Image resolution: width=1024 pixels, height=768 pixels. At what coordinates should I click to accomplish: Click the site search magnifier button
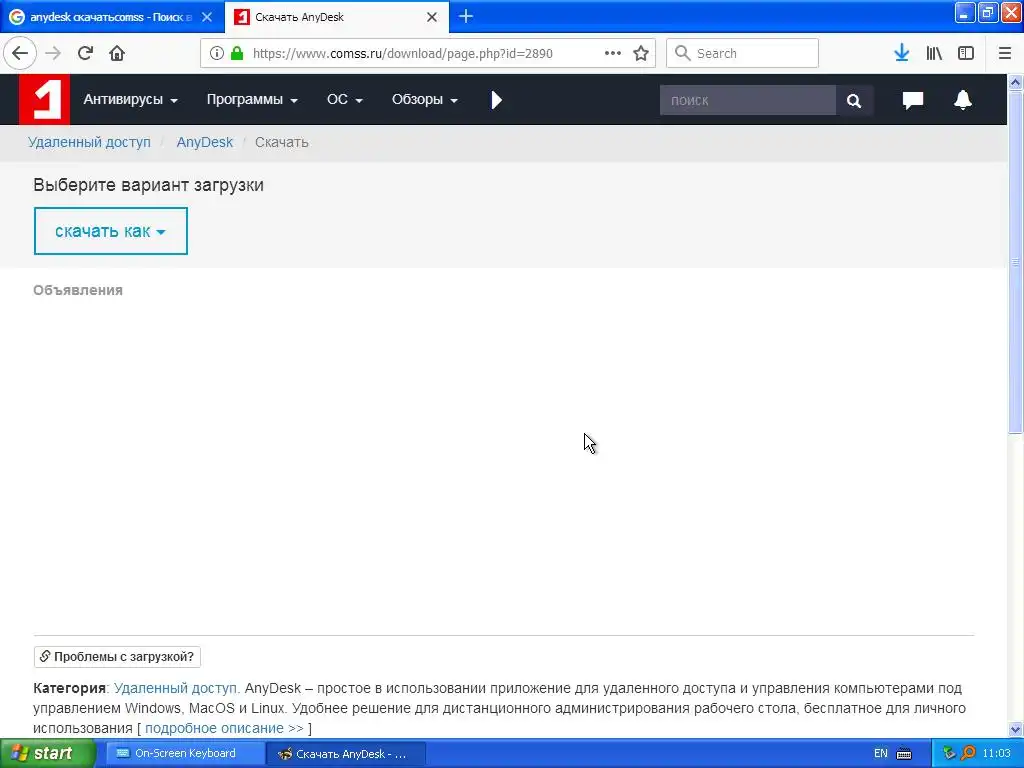pyautogui.click(x=854, y=100)
